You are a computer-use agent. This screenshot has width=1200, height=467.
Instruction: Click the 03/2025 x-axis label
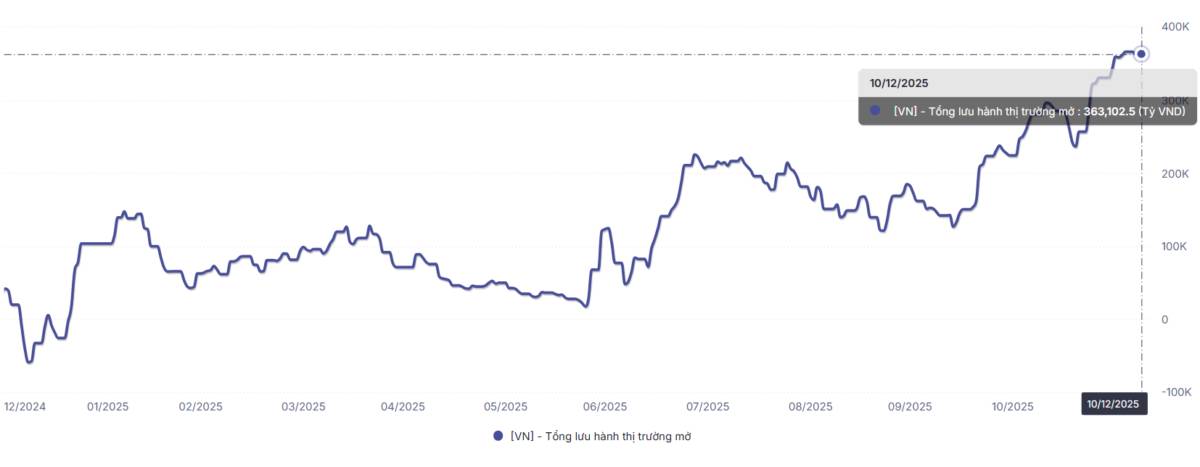pyautogui.click(x=303, y=407)
